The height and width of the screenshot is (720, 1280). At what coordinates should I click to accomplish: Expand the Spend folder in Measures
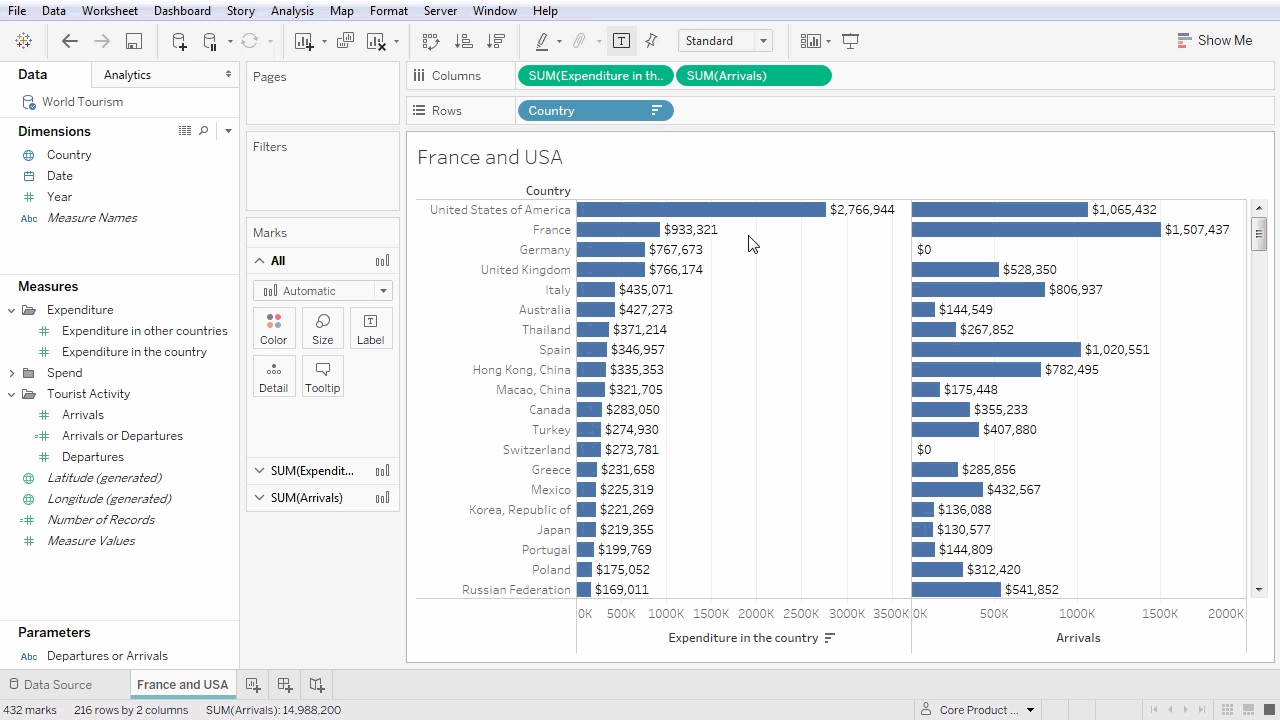tap(12, 372)
